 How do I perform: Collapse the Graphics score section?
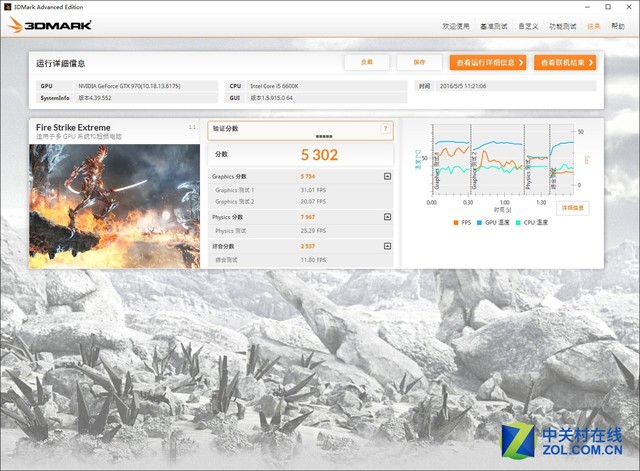(x=387, y=177)
